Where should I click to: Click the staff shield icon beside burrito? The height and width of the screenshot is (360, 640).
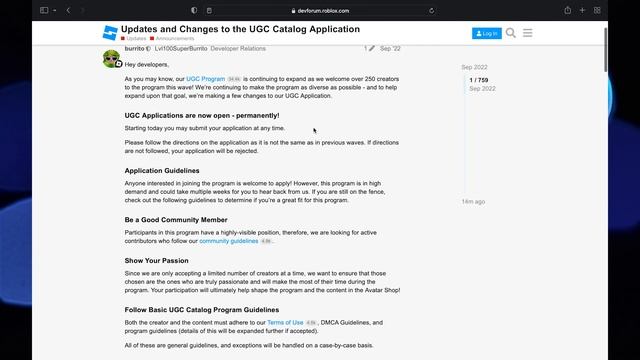(x=149, y=49)
